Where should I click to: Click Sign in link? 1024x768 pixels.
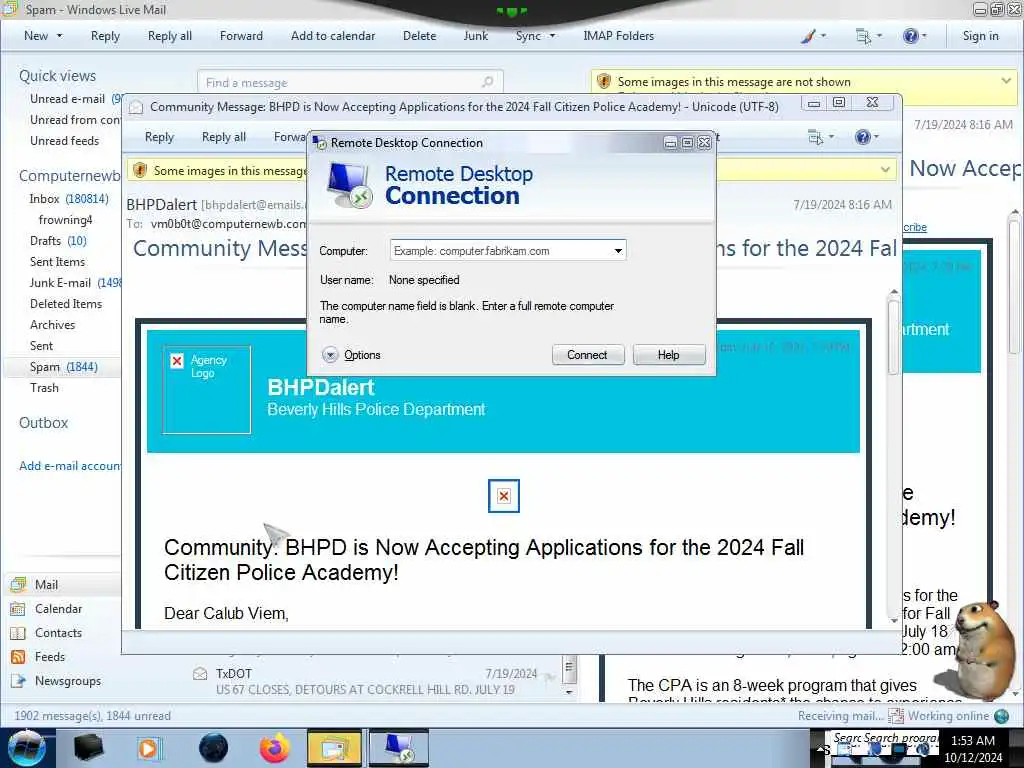[980, 36]
